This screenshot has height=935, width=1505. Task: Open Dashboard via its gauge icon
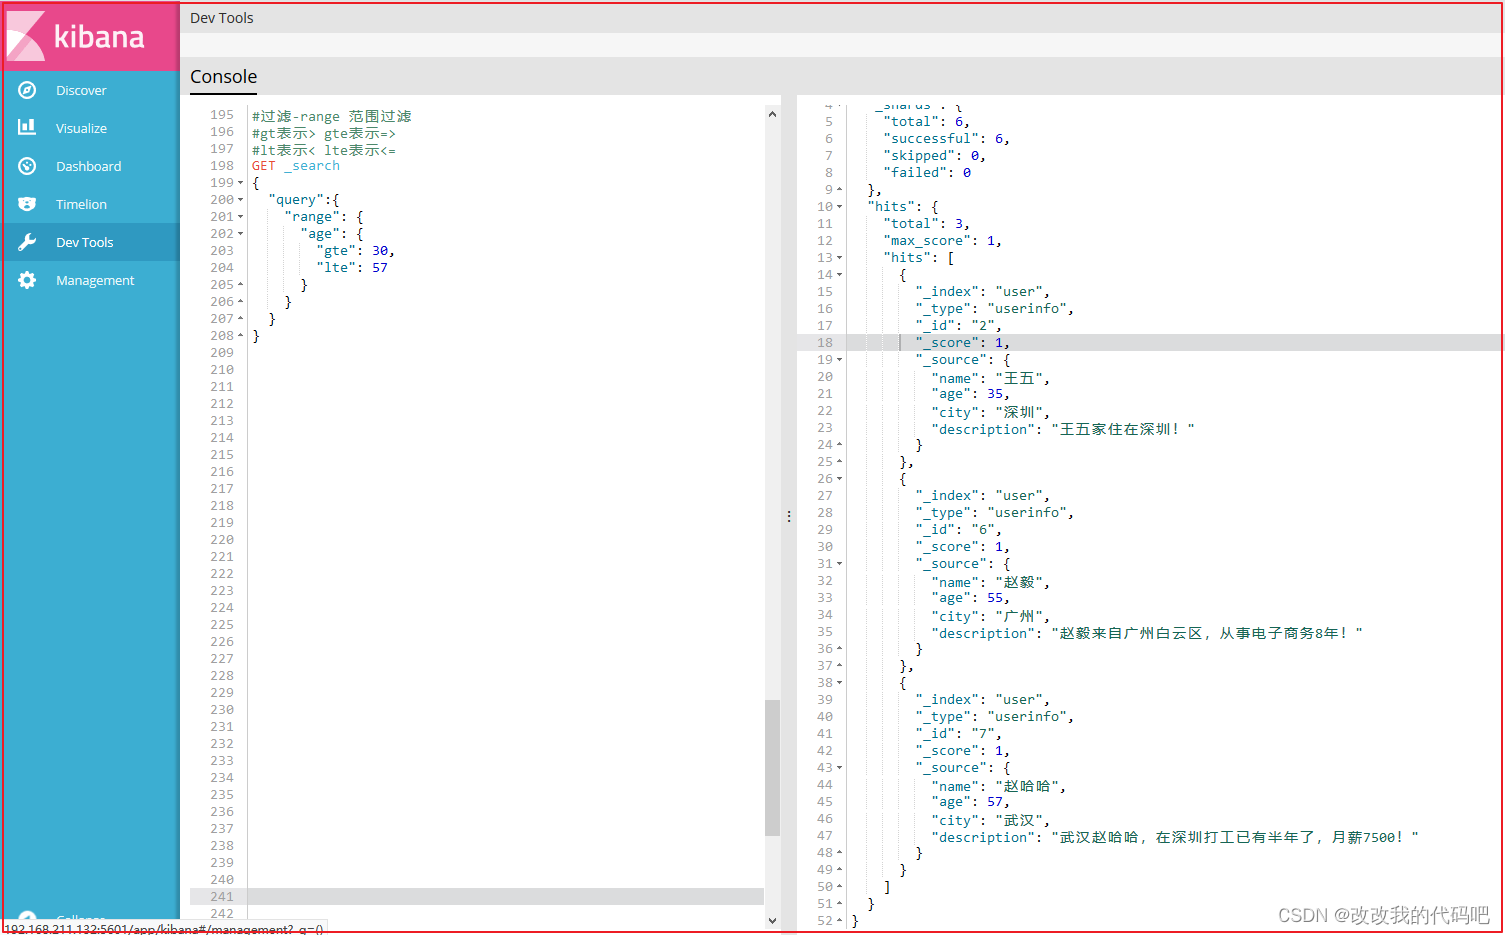(27, 166)
